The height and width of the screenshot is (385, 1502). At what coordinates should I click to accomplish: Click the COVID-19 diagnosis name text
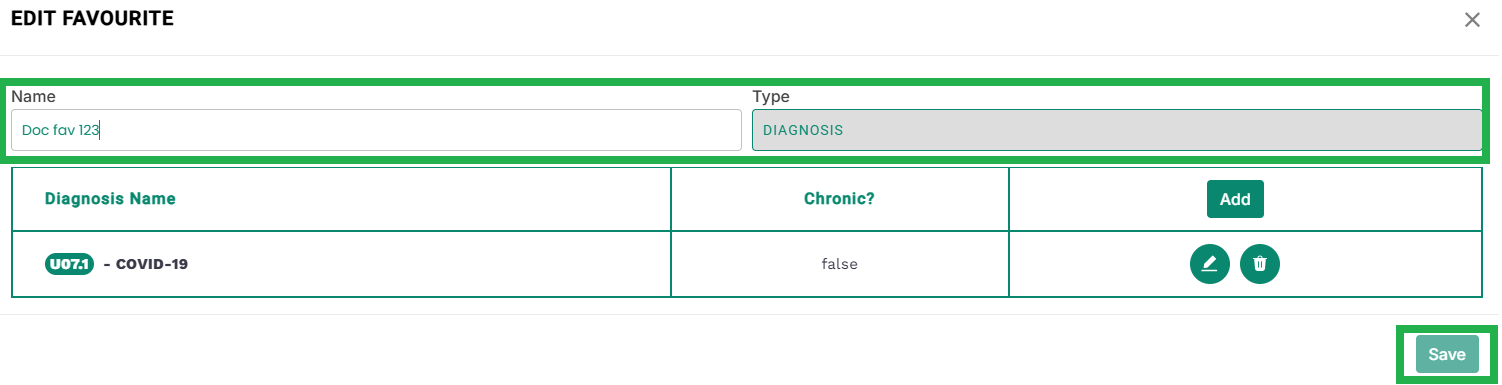point(152,264)
